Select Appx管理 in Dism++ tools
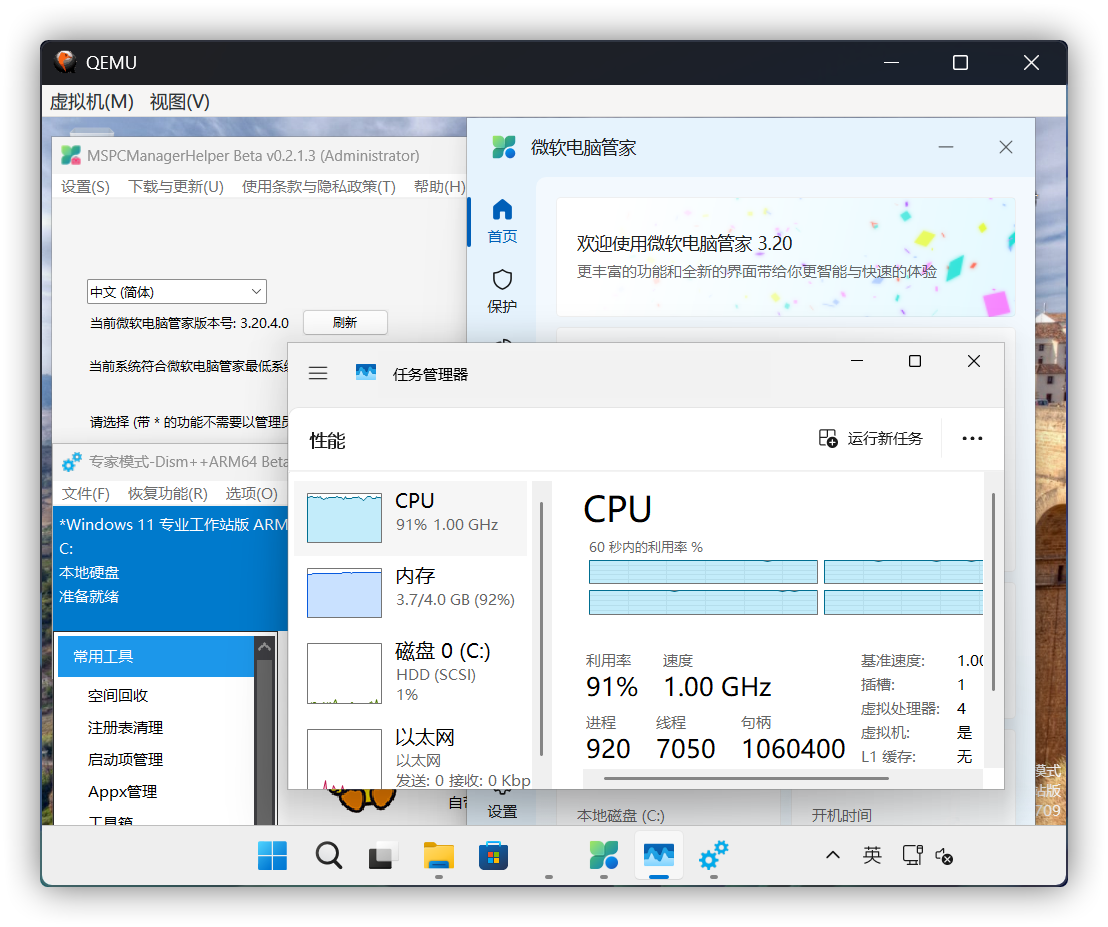Image resolution: width=1108 pixels, height=927 pixels. click(x=122, y=791)
